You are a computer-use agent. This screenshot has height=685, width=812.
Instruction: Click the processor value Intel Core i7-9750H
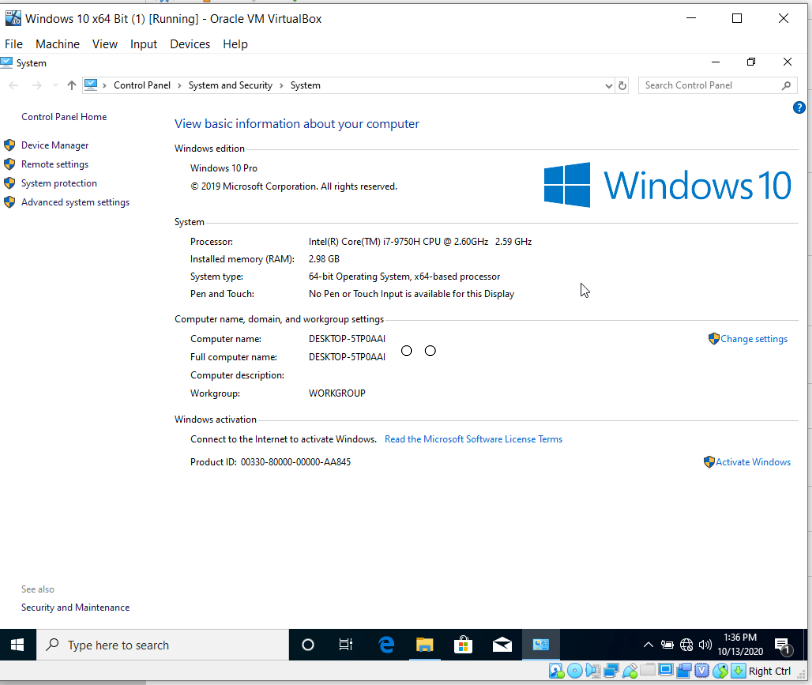pos(420,242)
